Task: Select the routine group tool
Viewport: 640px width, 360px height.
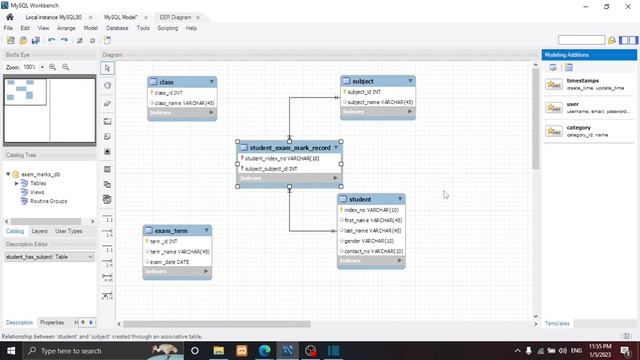Action: (107, 200)
